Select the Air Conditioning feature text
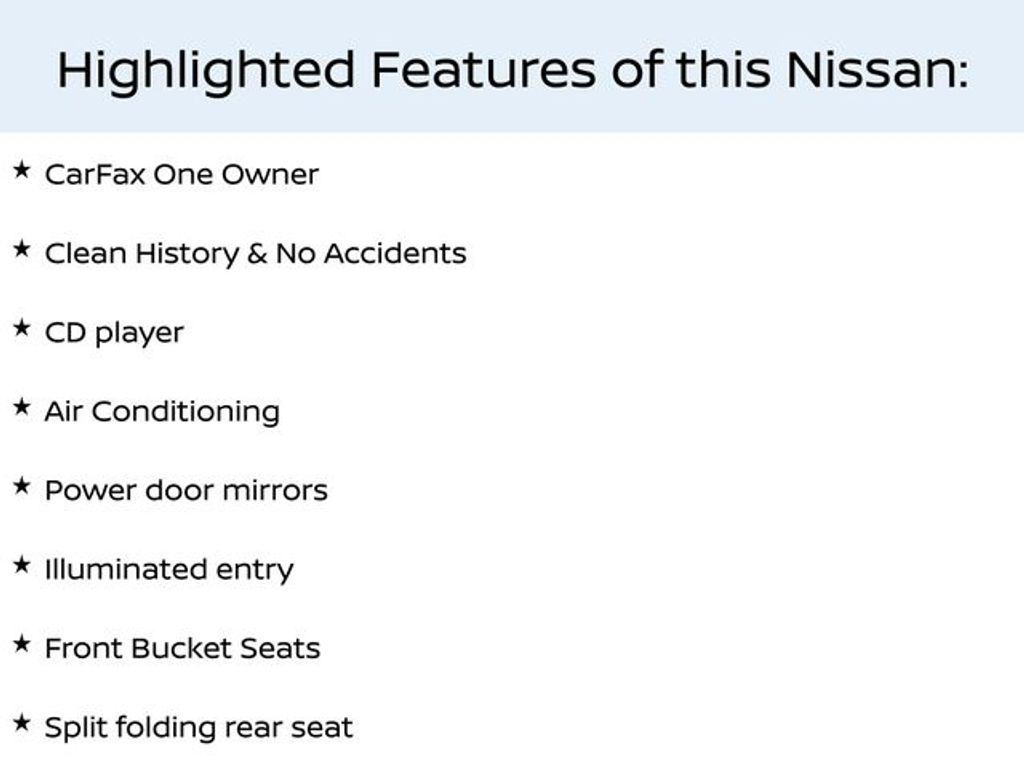Image resolution: width=1024 pixels, height=768 pixels. tap(162, 413)
